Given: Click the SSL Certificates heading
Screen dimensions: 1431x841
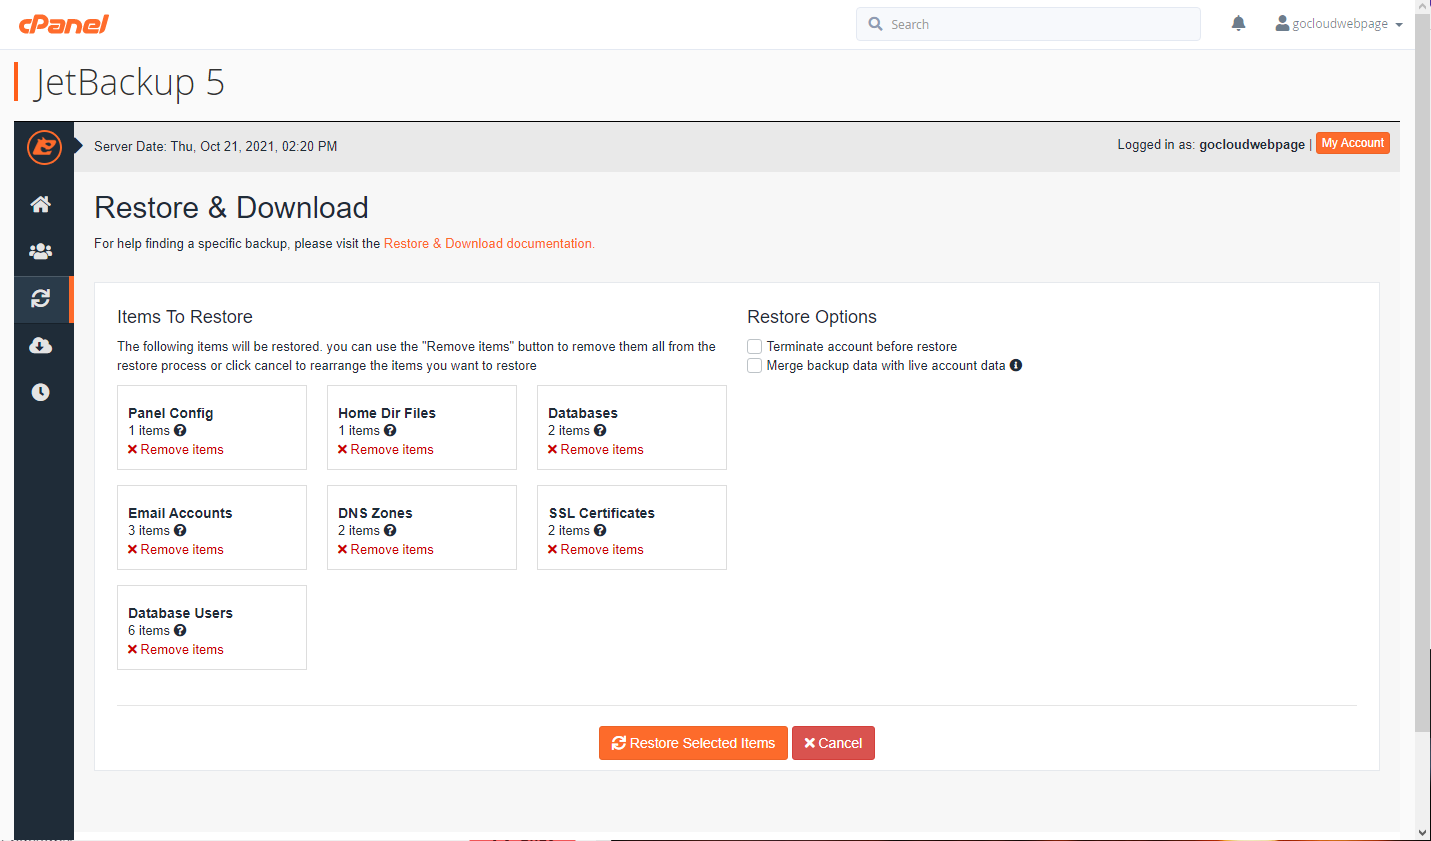Looking at the screenshot, I should 601,513.
